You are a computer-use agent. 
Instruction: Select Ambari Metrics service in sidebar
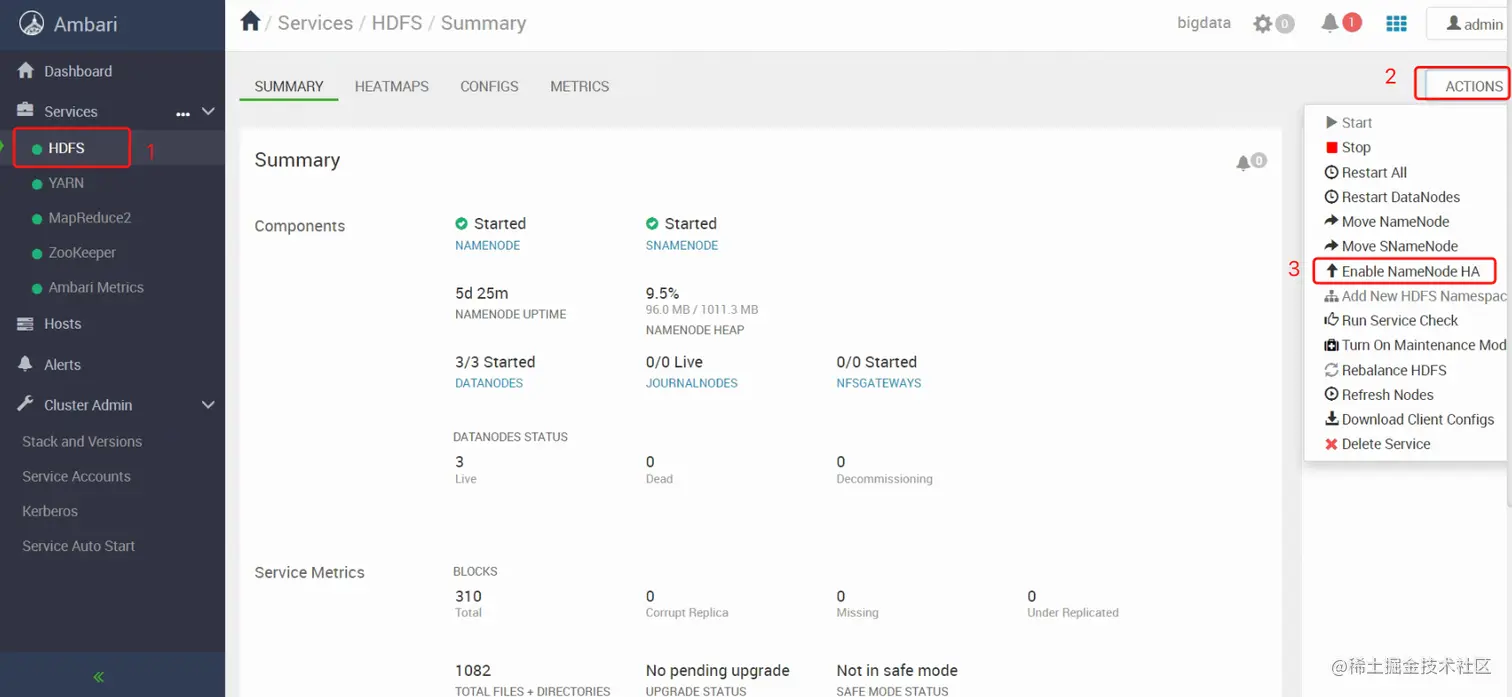pyautogui.click(x=96, y=287)
